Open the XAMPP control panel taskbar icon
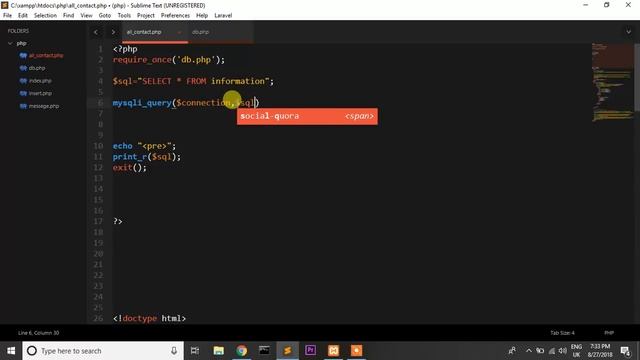Image resolution: width=640 pixels, height=360 pixels. tap(333, 351)
